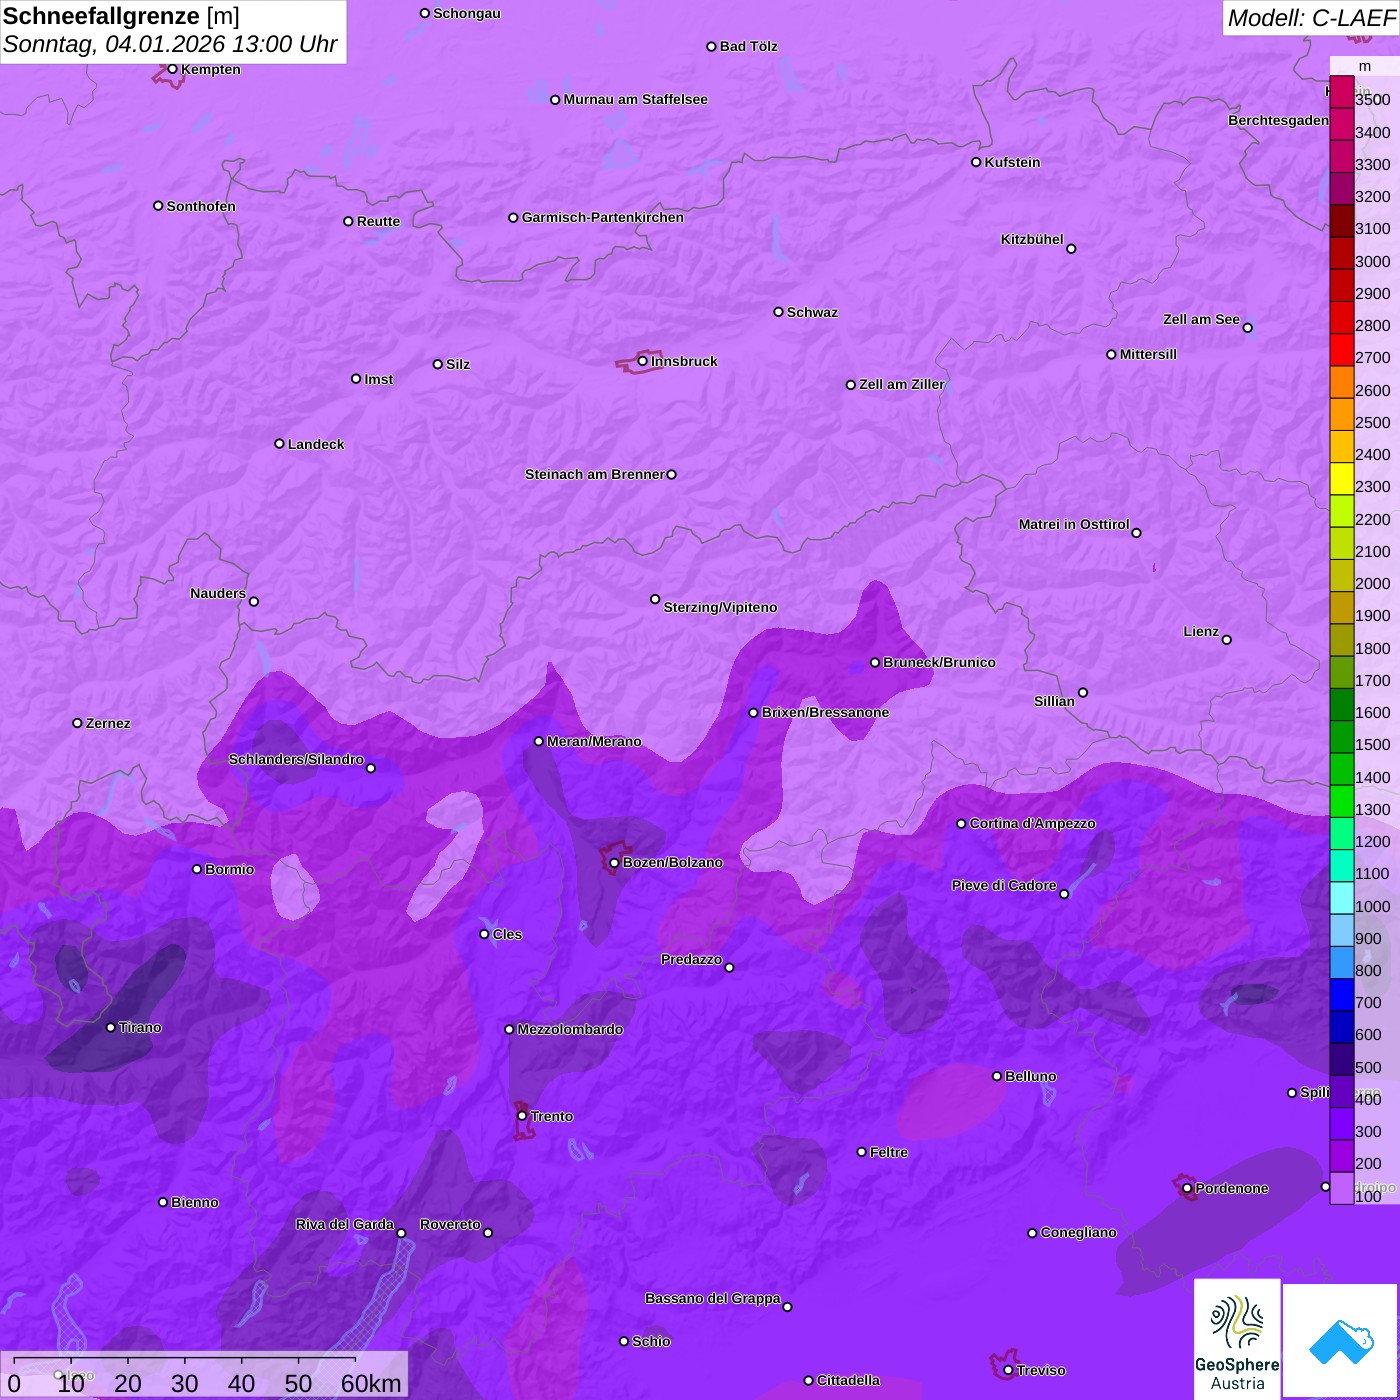Click the blue legend swatch above 700
Image resolution: width=1400 pixels, height=1400 pixels.
point(1342,994)
